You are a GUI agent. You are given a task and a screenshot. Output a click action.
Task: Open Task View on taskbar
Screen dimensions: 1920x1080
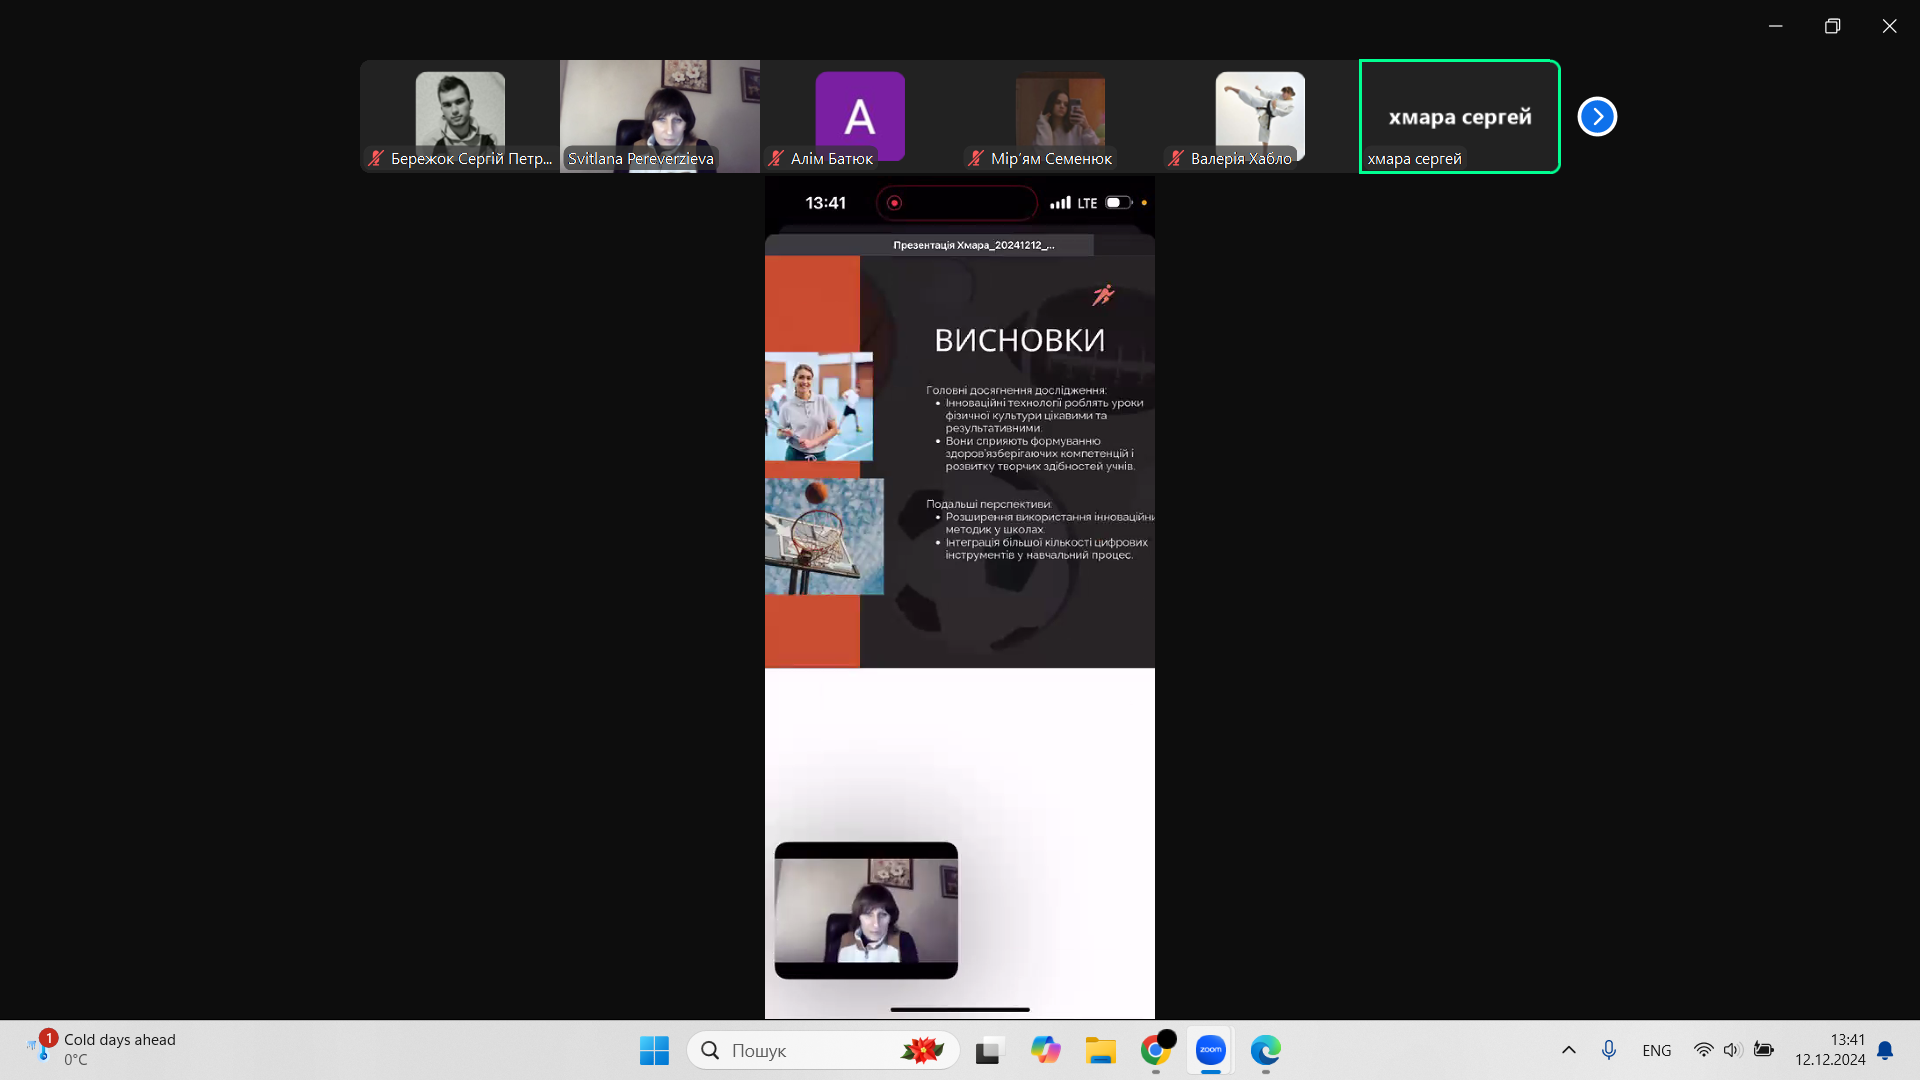pos(989,1050)
